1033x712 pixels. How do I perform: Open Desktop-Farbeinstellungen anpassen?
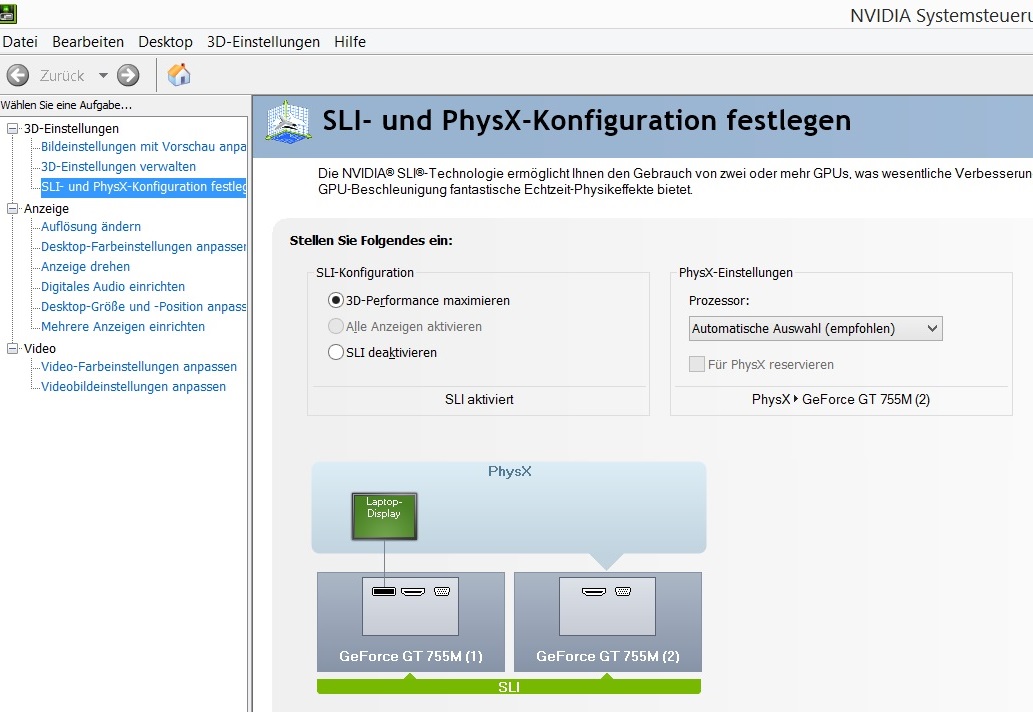coord(144,246)
